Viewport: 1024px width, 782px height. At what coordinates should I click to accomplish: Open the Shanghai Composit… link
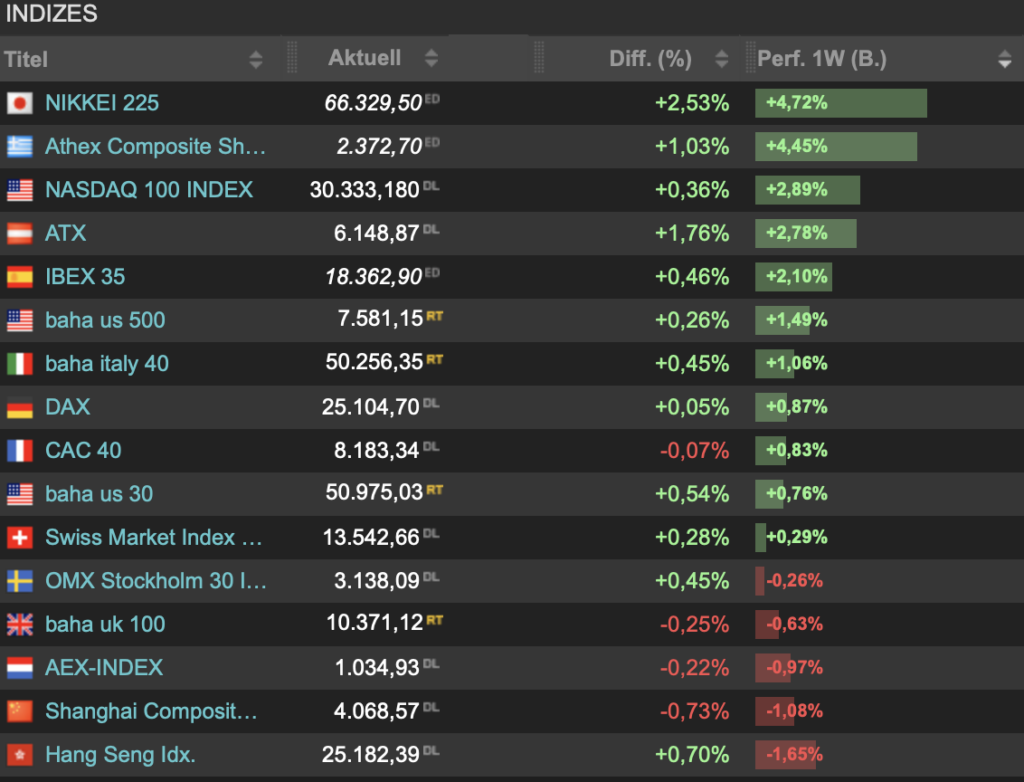click(x=152, y=711)
